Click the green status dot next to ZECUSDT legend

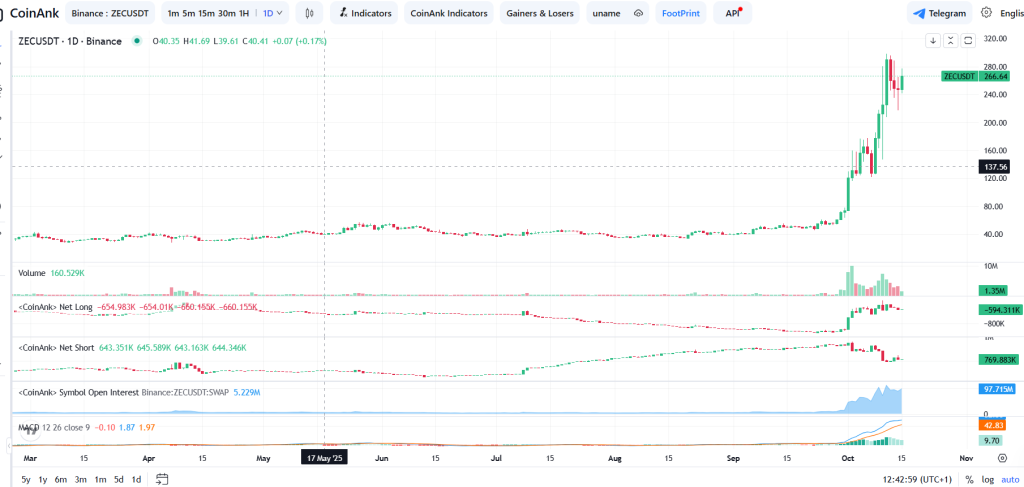click(x=136, y=40)
